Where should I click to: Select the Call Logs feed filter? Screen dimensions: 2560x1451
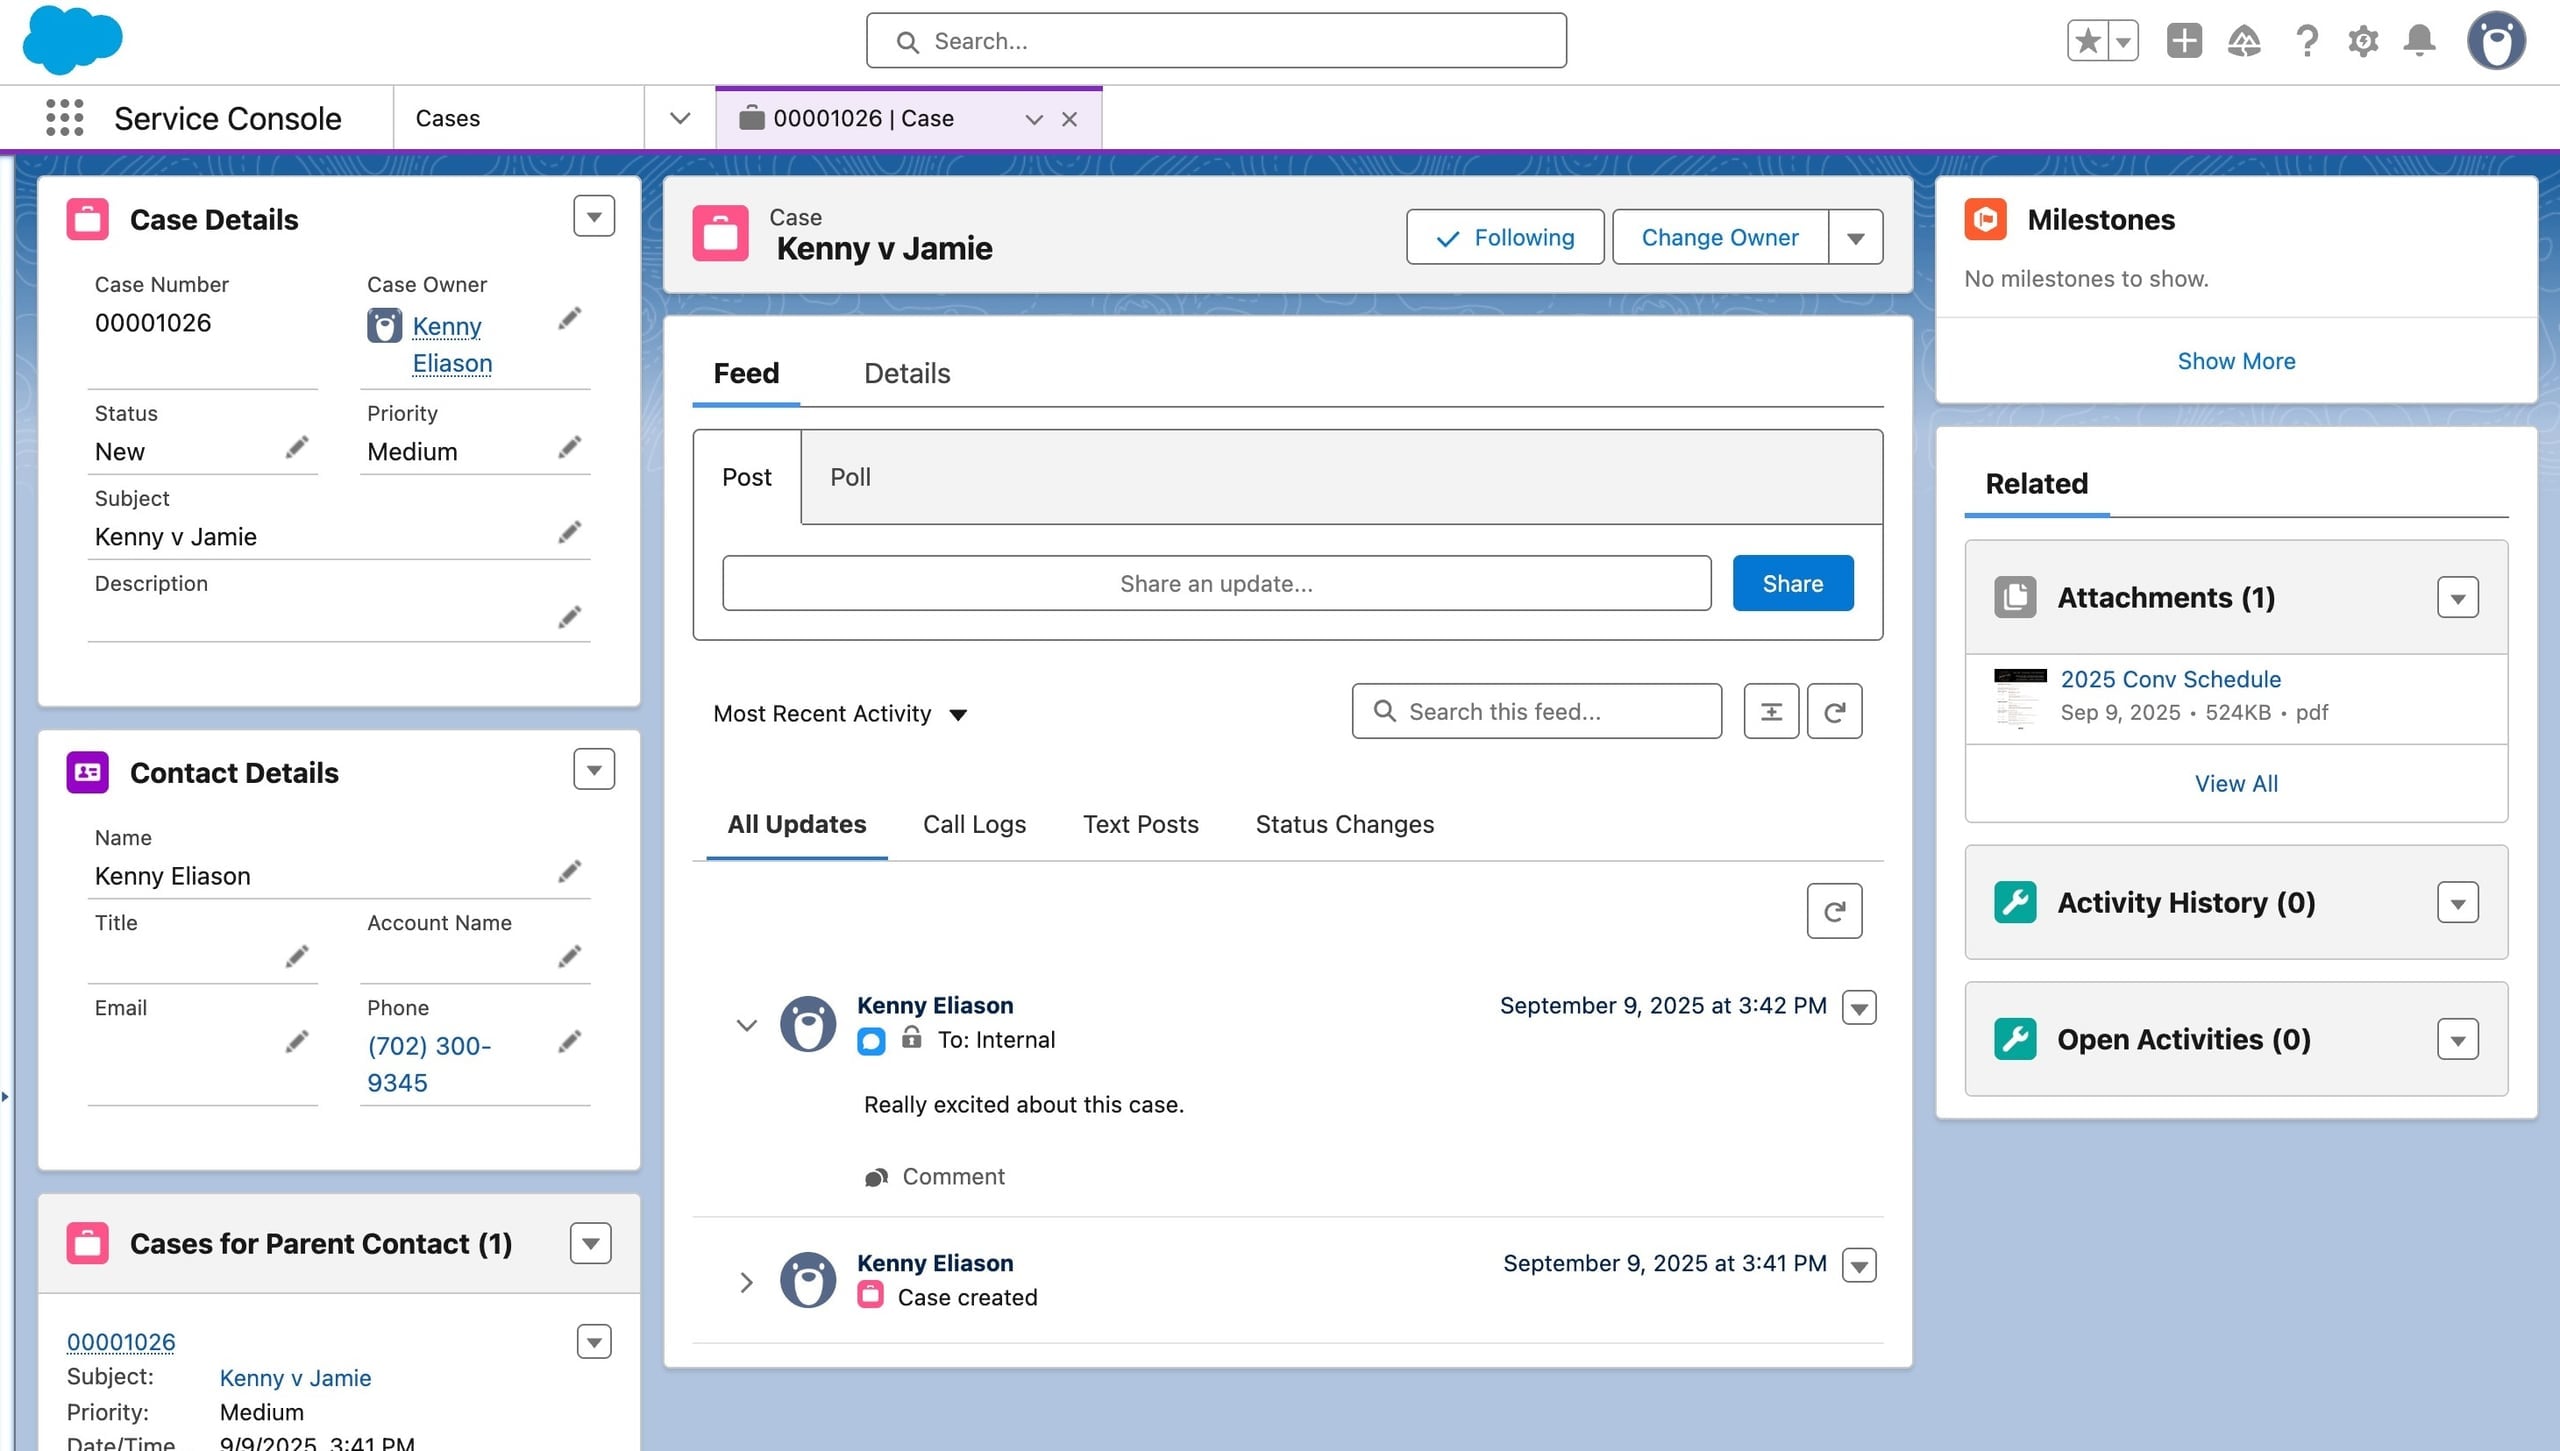click(973, 824)
